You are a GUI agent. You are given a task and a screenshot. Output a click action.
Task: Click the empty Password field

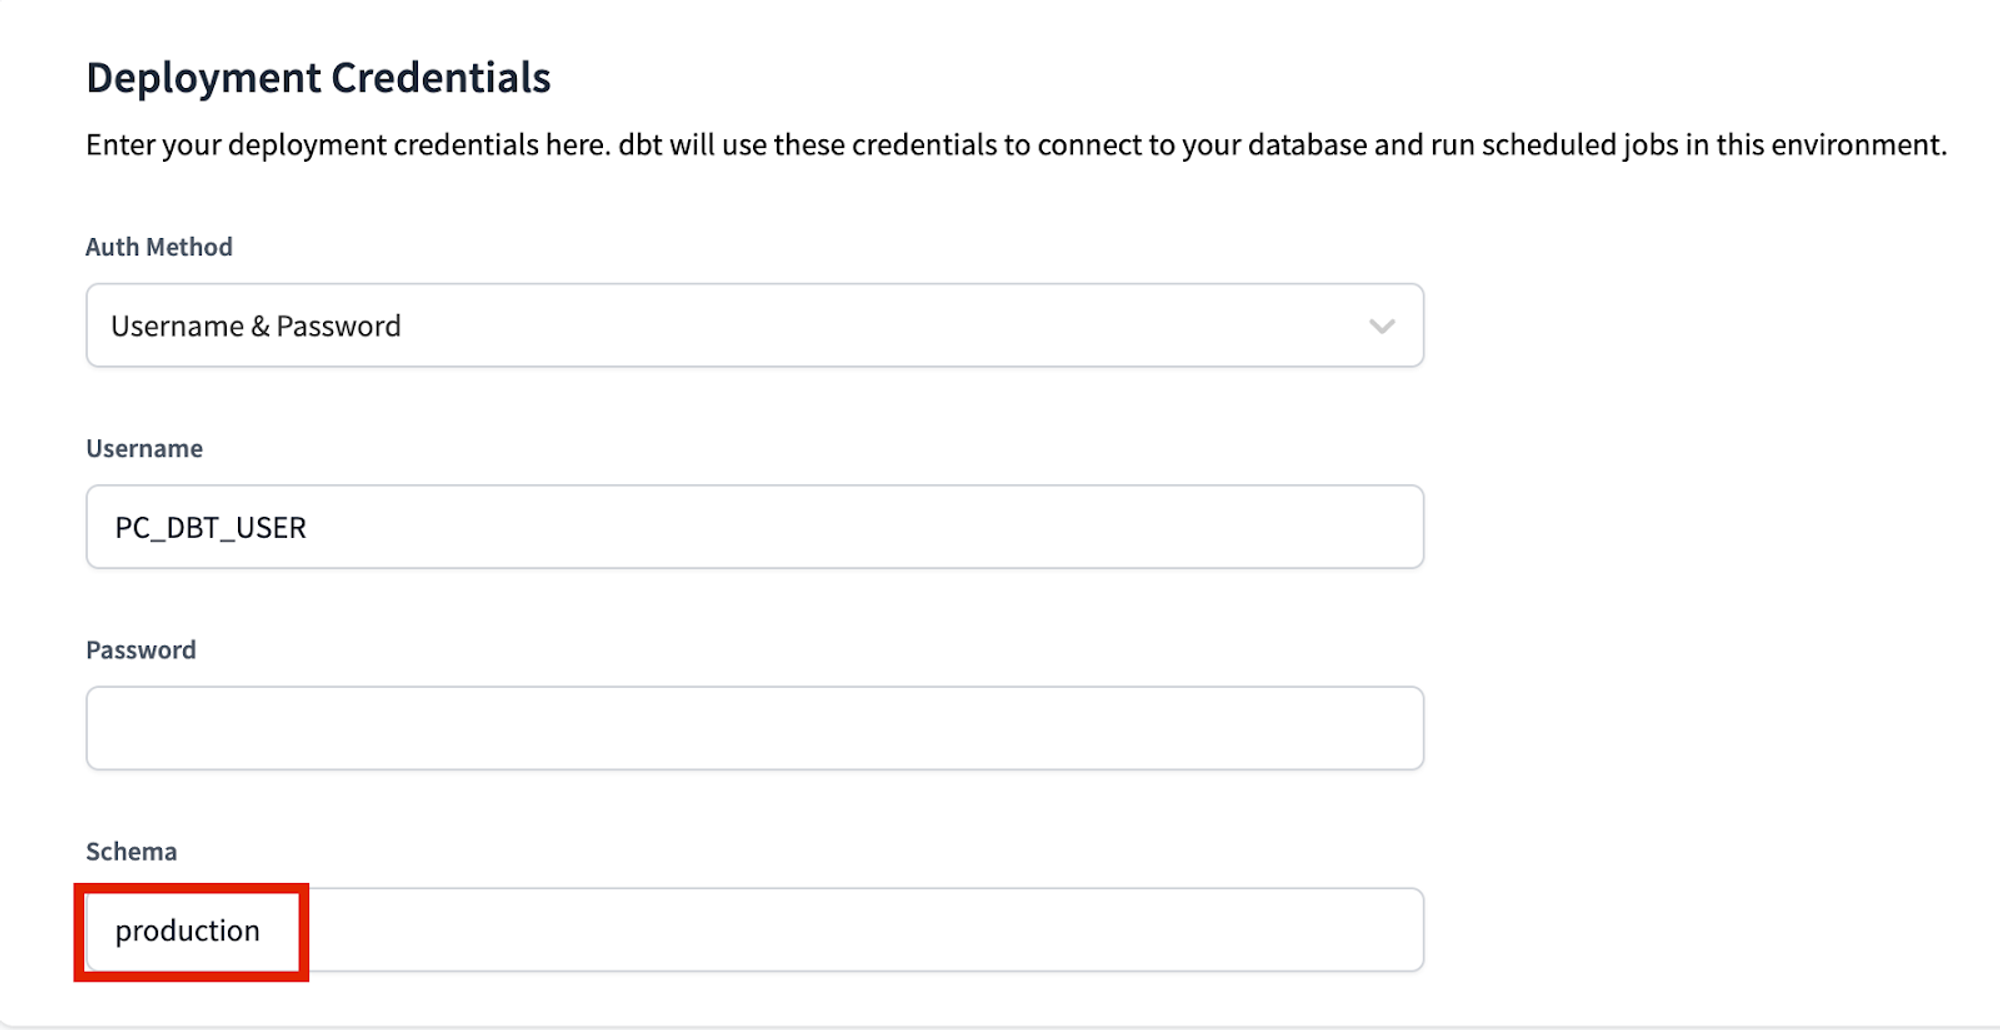click(x=754, y=728)
